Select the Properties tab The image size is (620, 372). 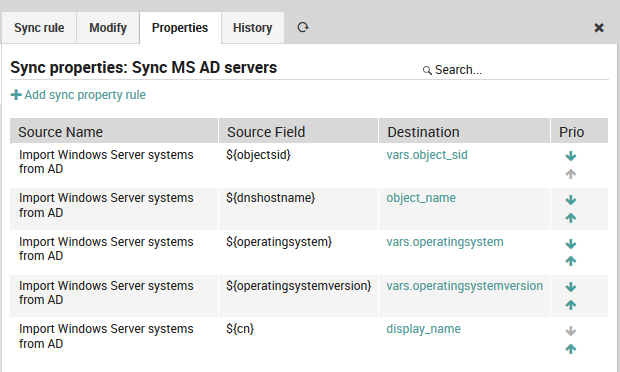coord(180,28)
